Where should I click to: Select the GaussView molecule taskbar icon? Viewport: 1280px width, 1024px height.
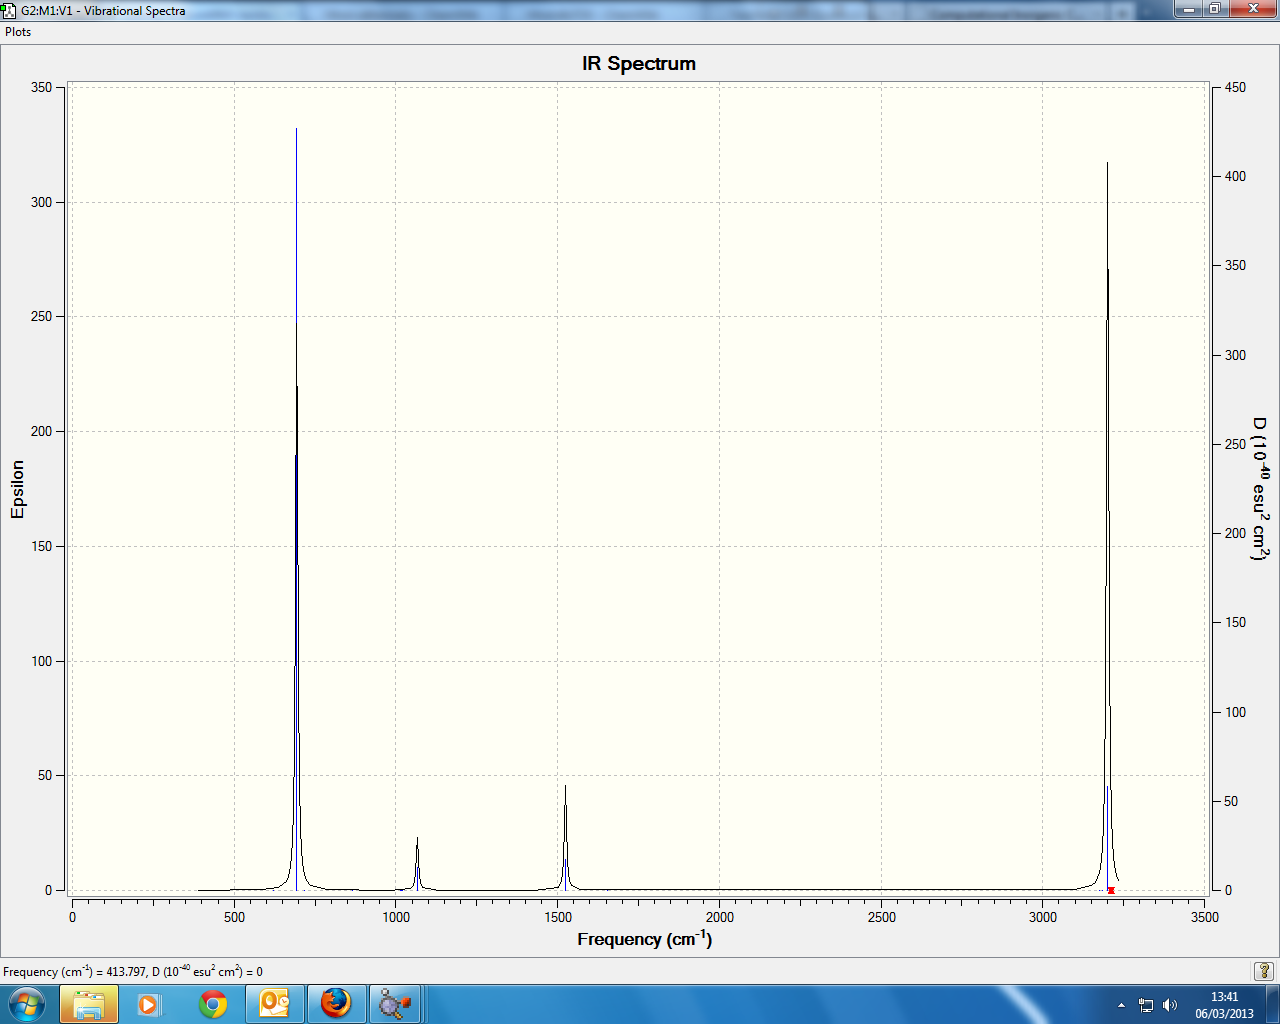point(397,1004)
